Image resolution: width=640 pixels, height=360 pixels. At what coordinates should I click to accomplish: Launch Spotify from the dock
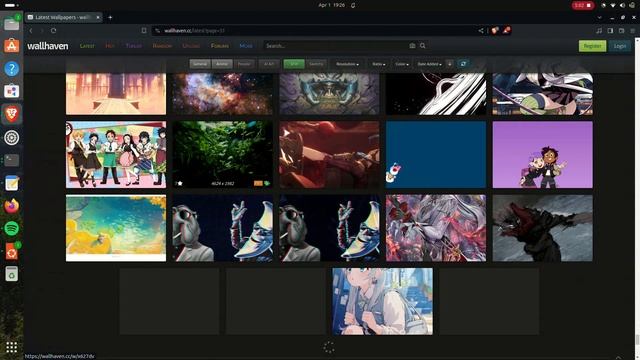[11, 229]
